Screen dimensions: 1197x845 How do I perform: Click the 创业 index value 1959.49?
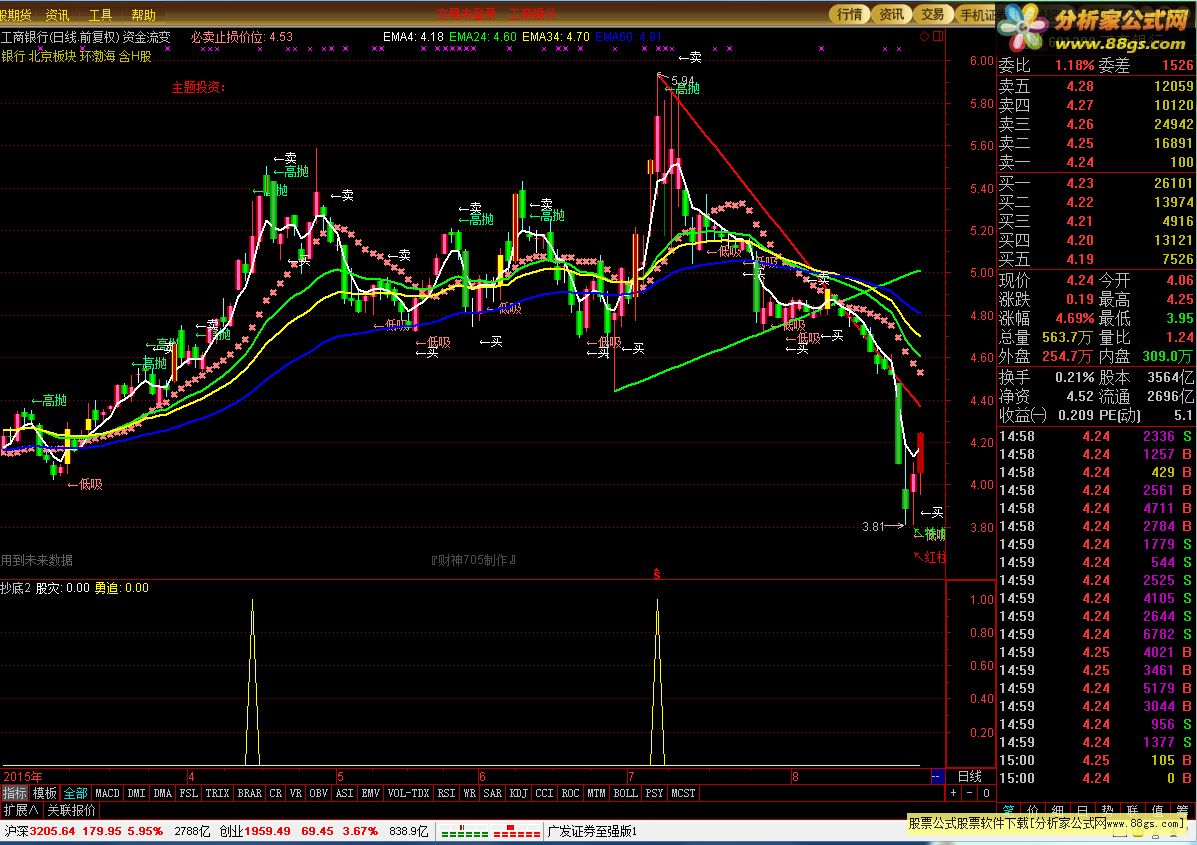tap(267, 830)
